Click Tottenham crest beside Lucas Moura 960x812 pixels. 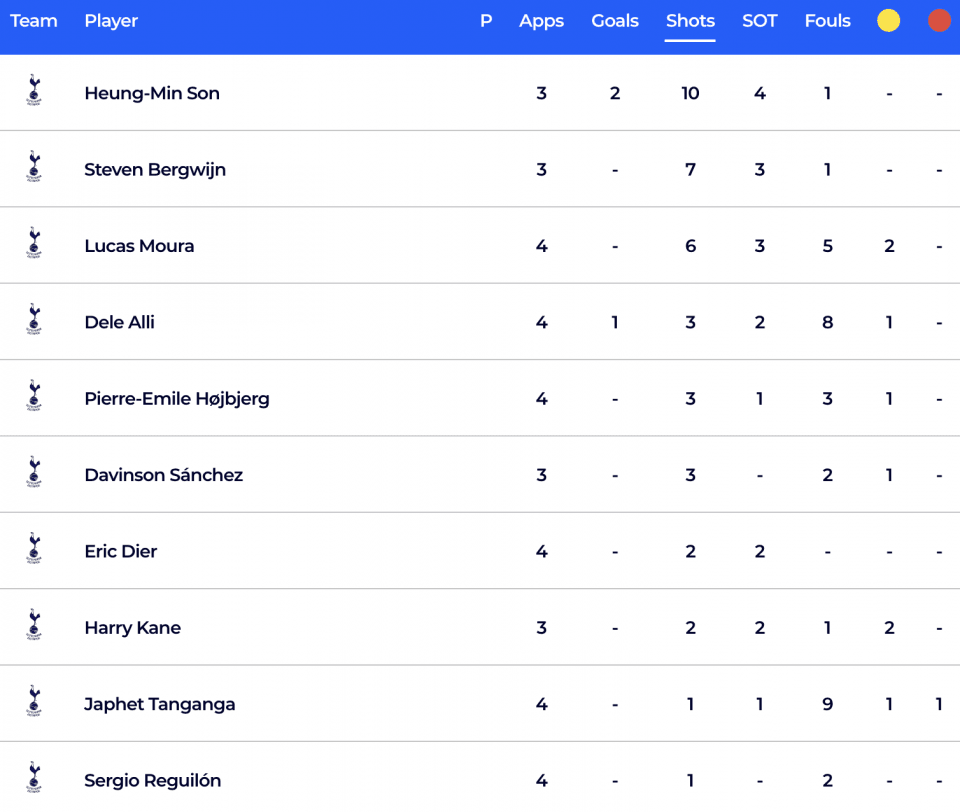34,243
